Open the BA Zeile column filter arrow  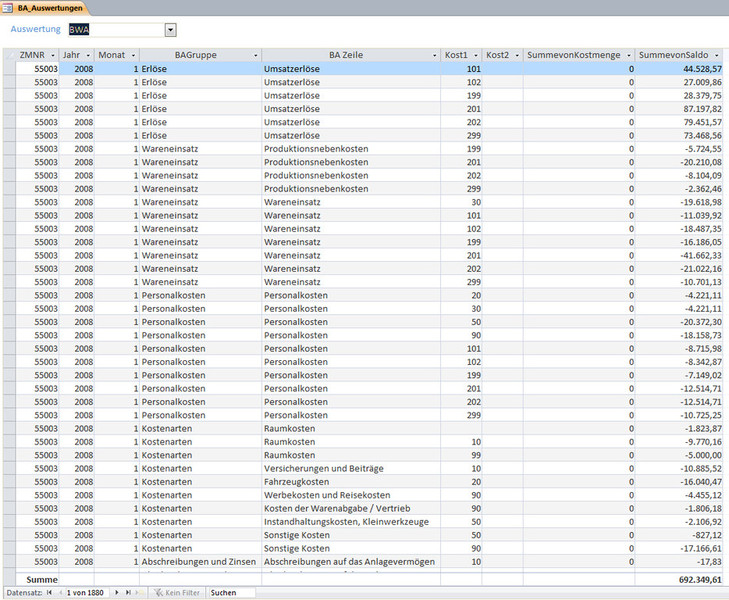tap(435, 55)
